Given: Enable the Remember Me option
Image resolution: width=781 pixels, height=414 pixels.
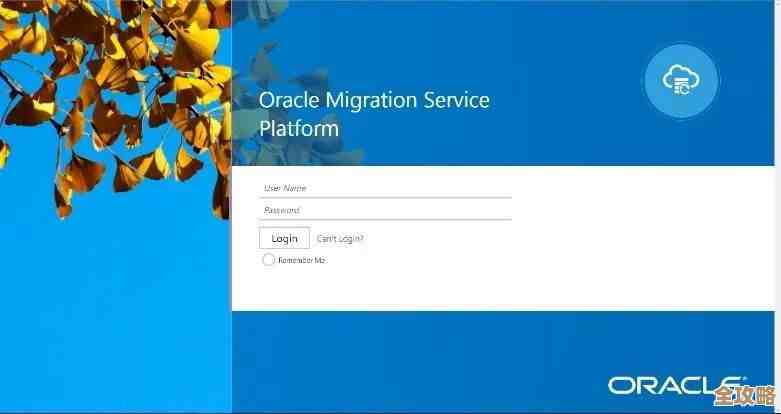Looking at the screenshot, I should tap(268, 260).
